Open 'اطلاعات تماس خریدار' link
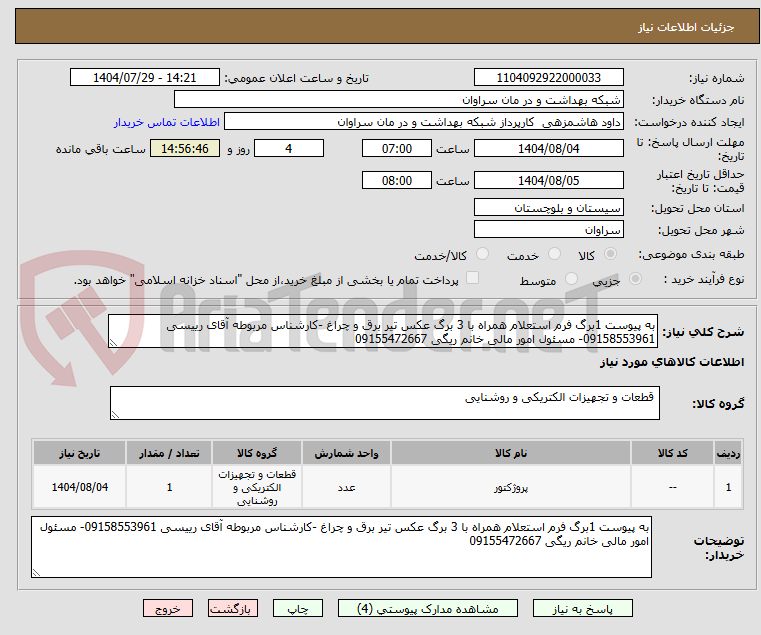 pyautogui.click(x=167, y=122)
